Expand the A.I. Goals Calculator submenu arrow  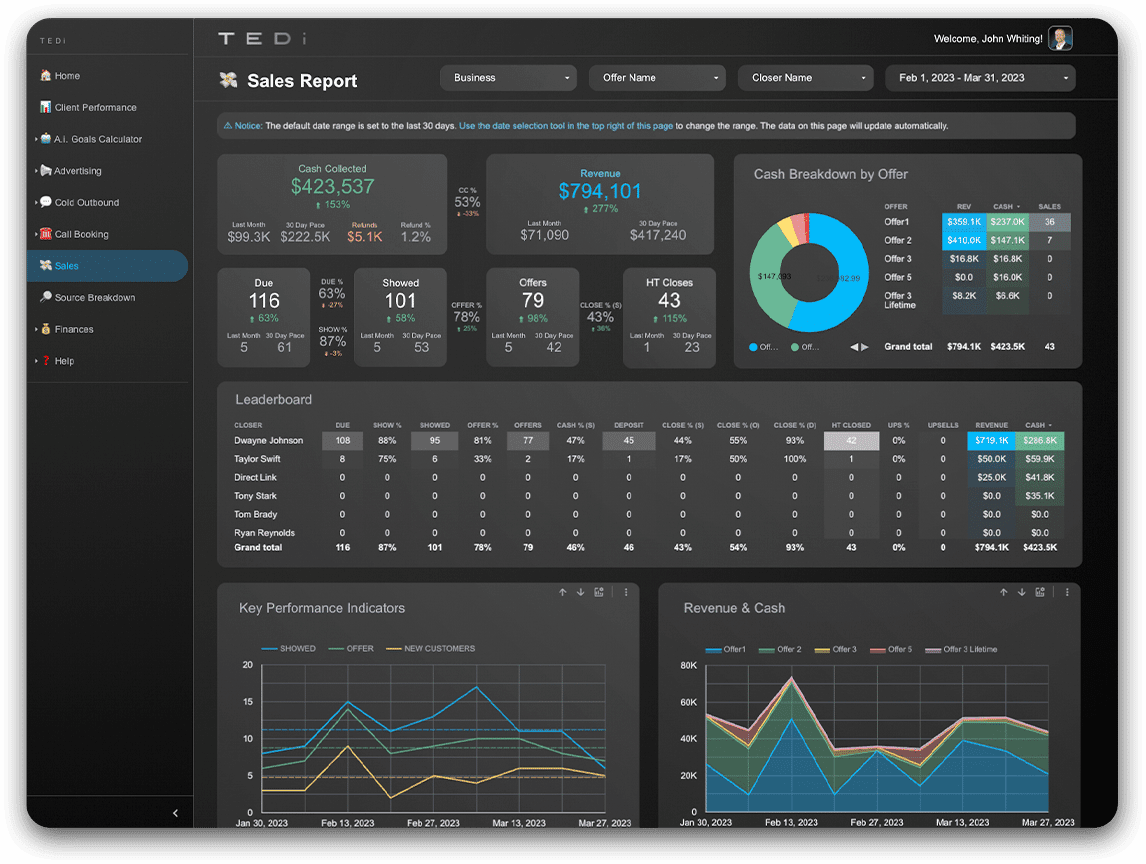[36, 139]
